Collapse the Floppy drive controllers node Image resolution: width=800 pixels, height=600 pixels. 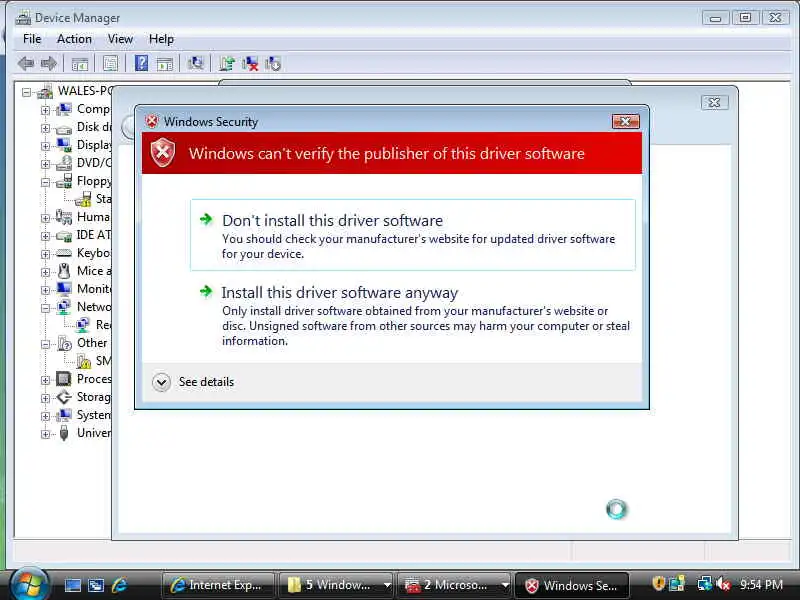(45, 182)
